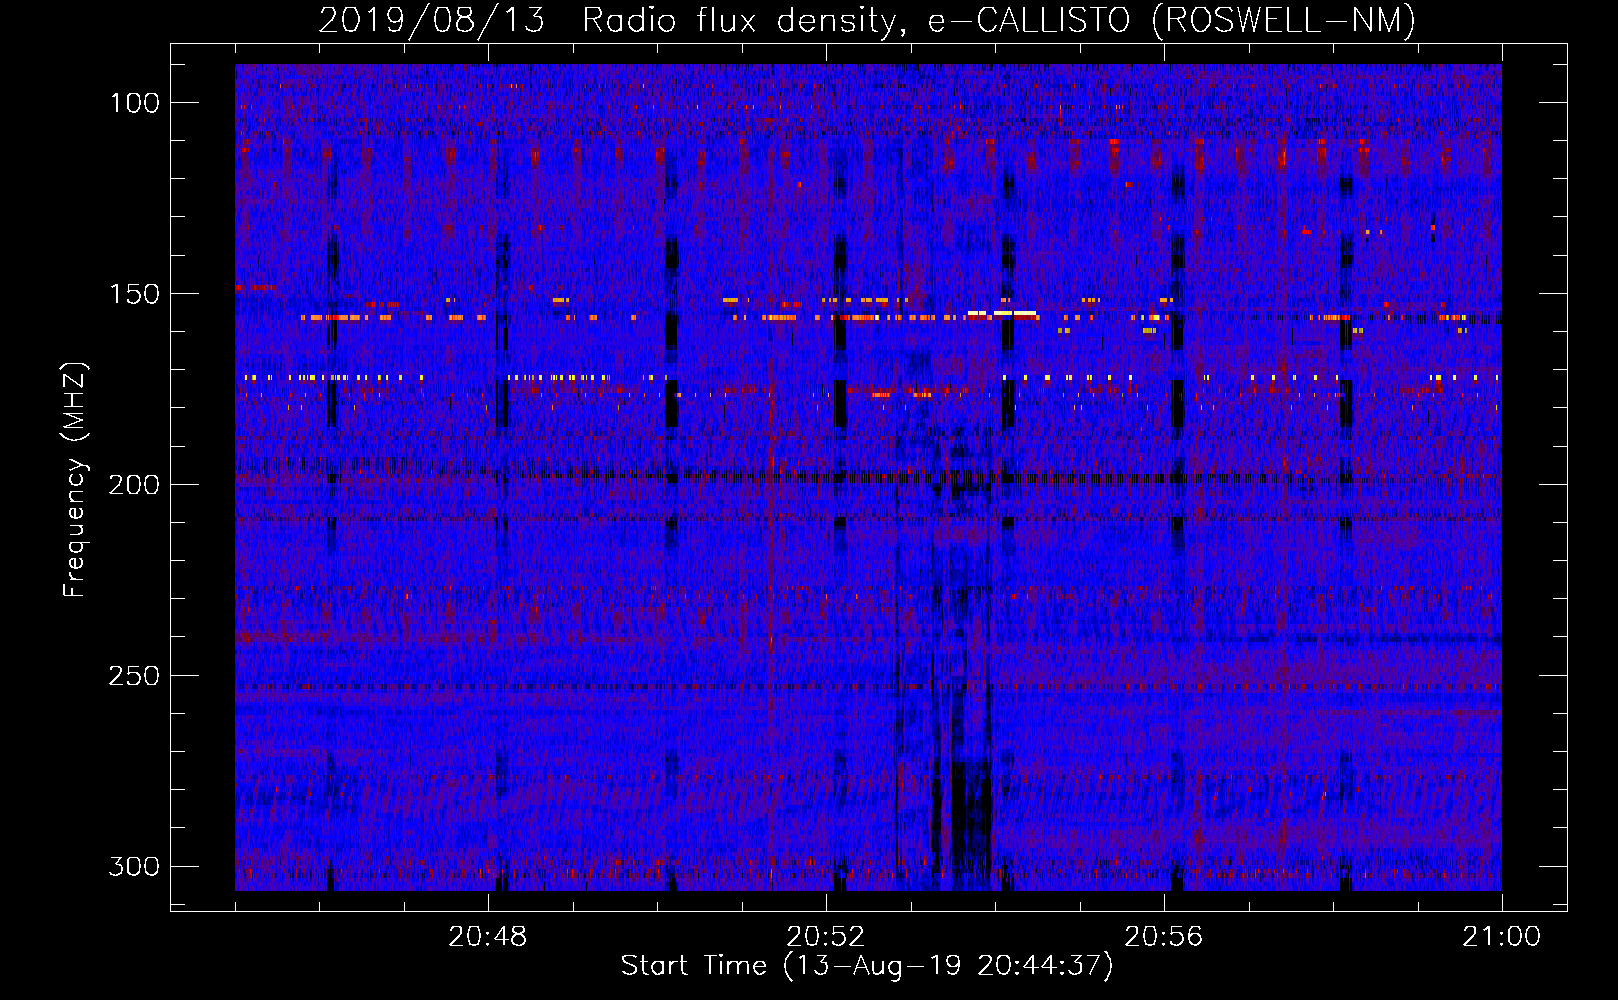Click the plot title "Radio flux density, e-CALLISTO (ROSWELL-NM)"
Screen dimensions: 1618x1000
point(999,21)
